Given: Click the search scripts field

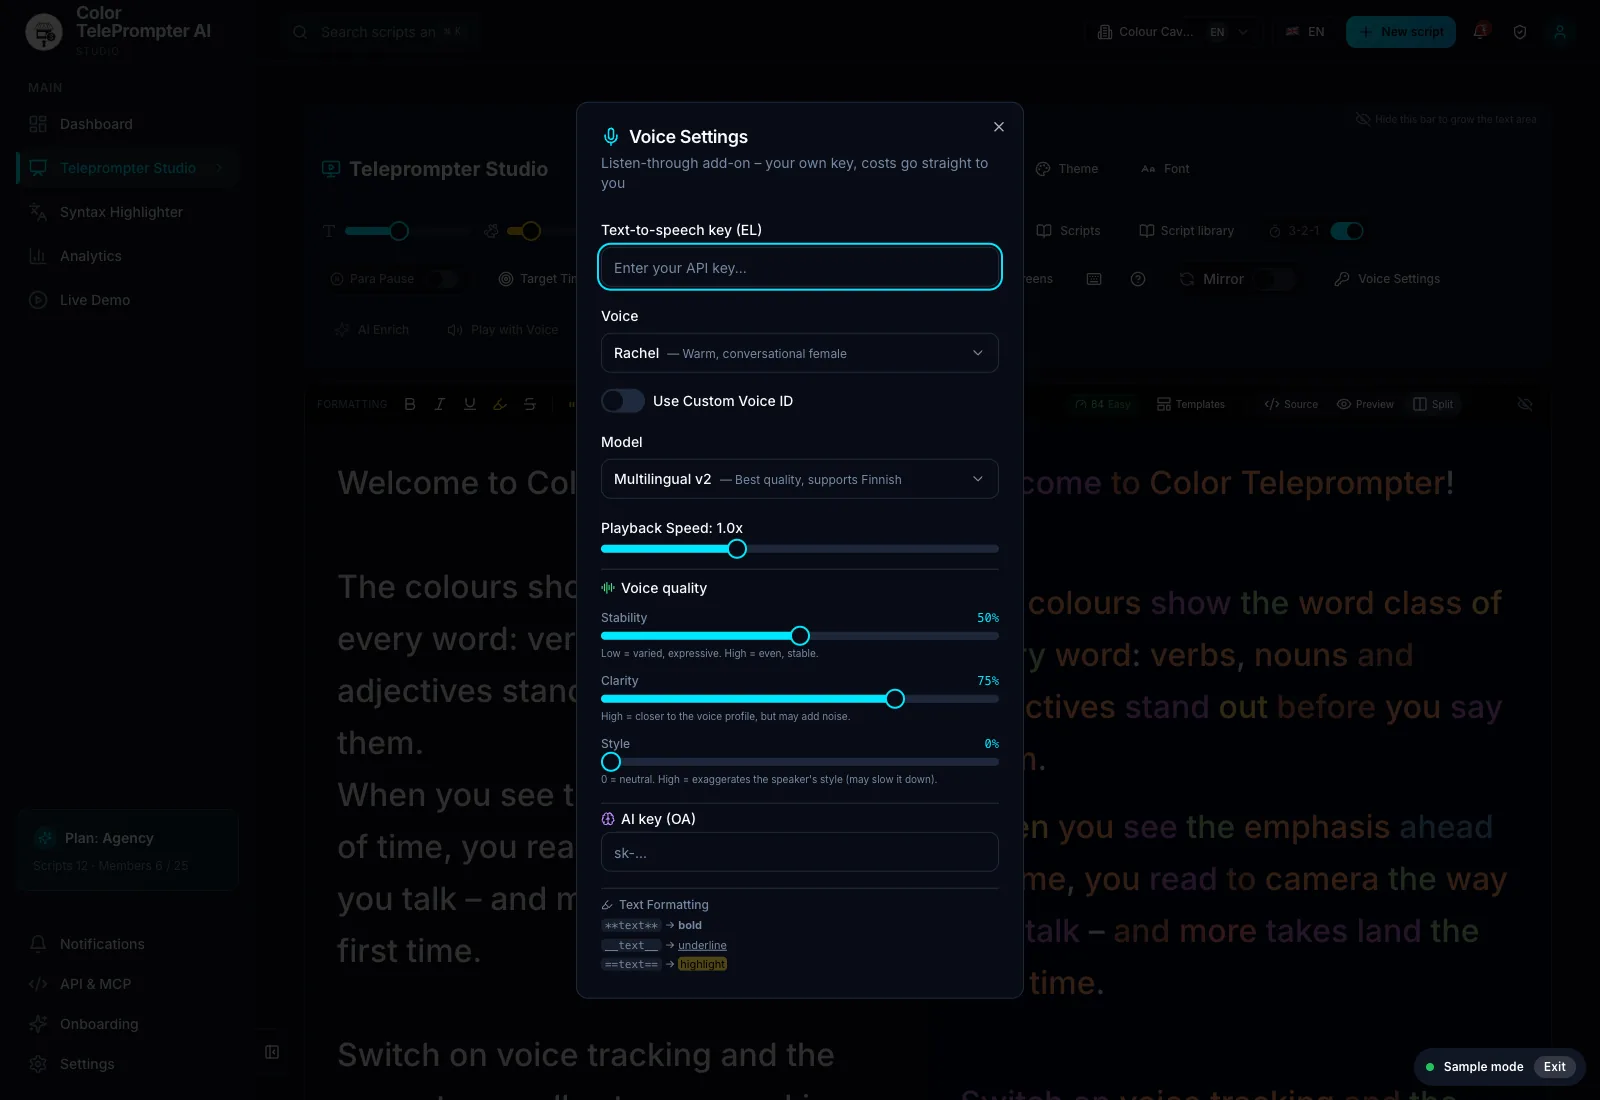Looking at the screenshot, I should pyautogui.click(x=380, y=32).
